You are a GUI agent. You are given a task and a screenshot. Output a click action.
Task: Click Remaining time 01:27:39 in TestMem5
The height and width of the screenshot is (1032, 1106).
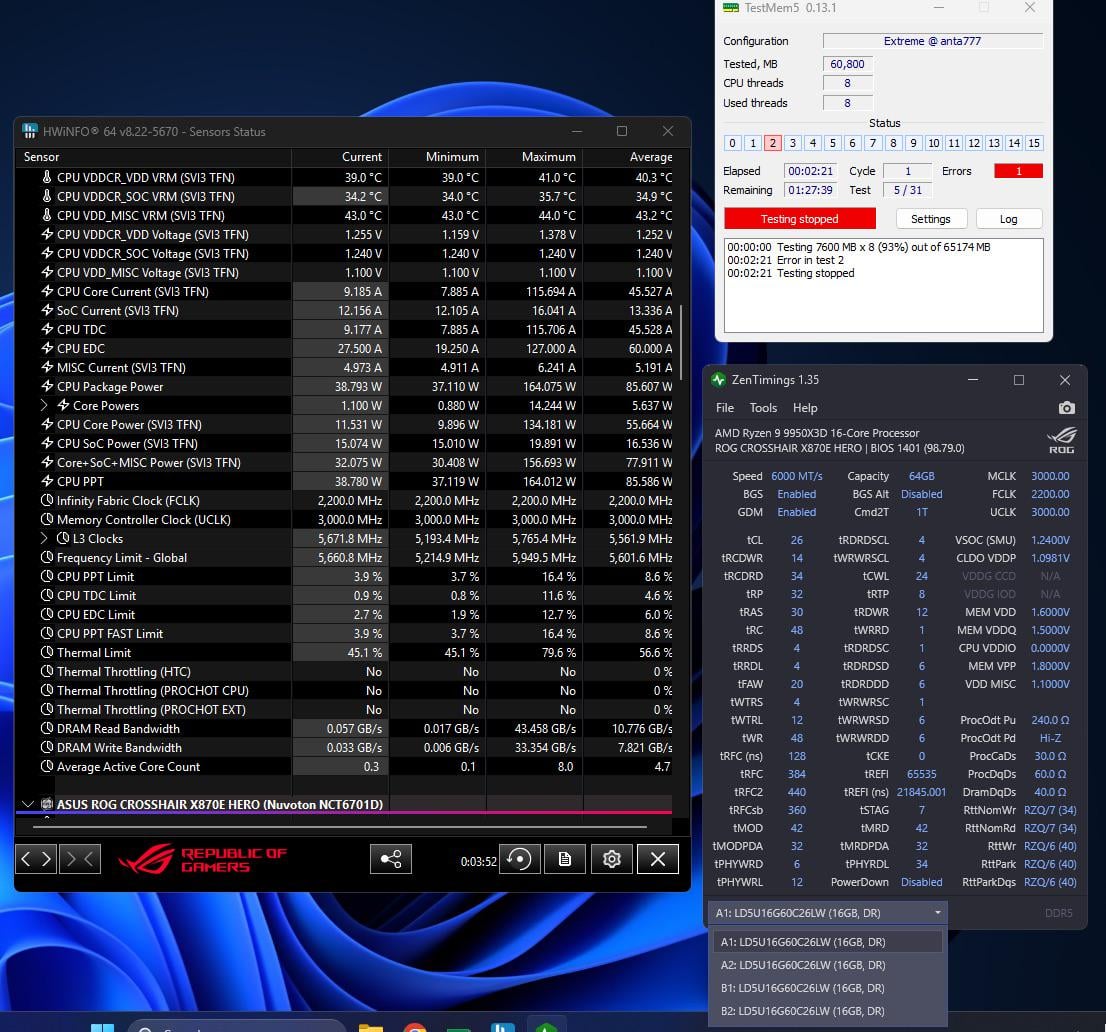810,190
